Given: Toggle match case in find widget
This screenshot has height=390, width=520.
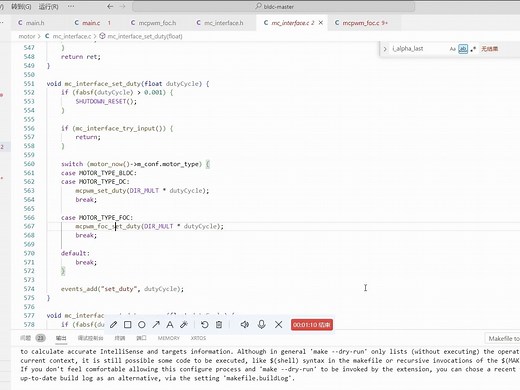Looking at the screenshot, I should pyautogui.click(x=453, y=49).
